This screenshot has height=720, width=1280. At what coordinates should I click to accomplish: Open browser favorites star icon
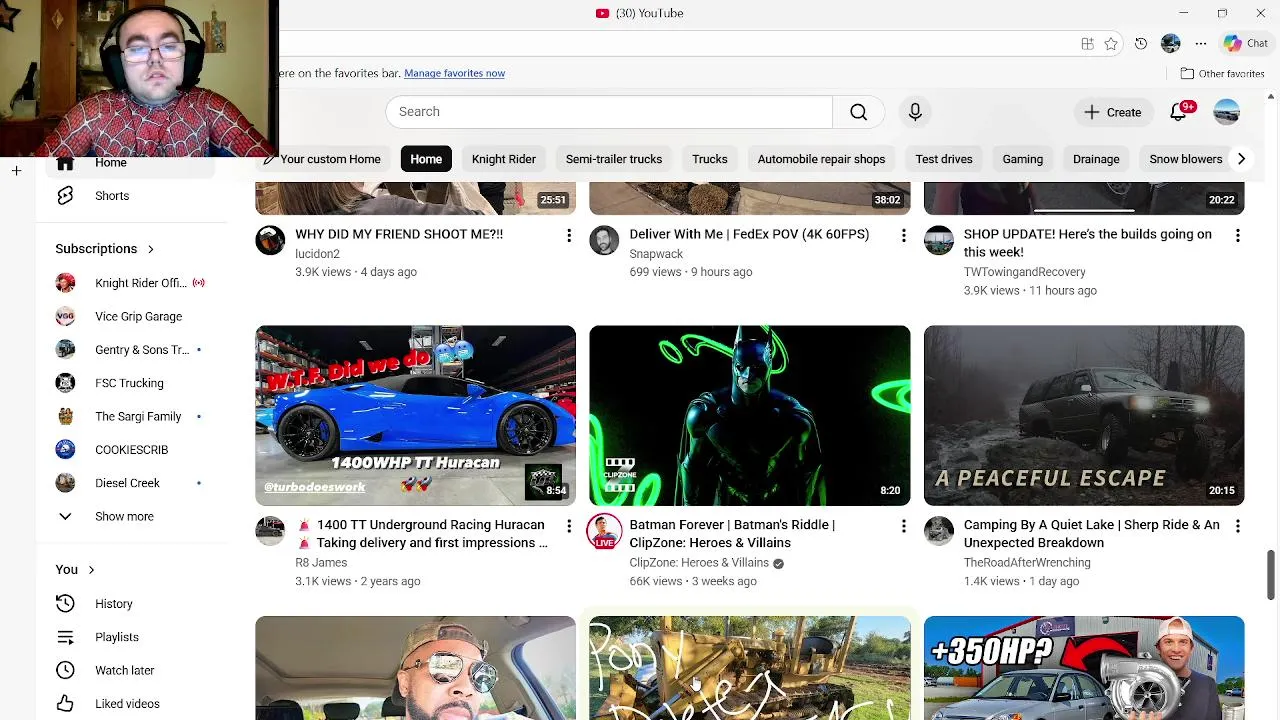[1111, 44]
